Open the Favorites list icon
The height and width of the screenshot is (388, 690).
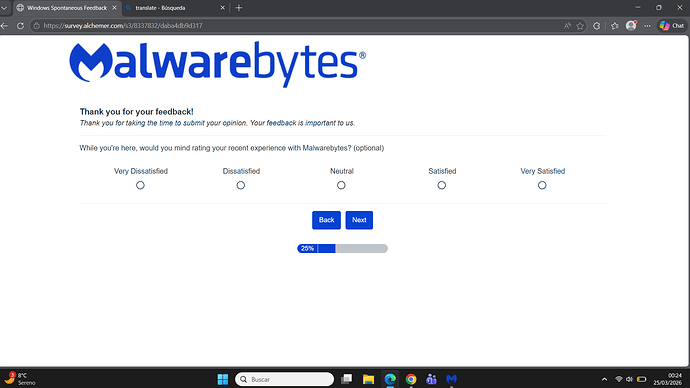click(x=615, y=26)
